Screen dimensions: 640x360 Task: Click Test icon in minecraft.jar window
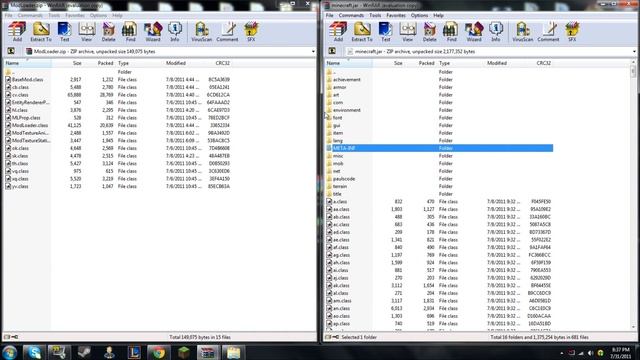pyautogui.click(x=385, y=32)
